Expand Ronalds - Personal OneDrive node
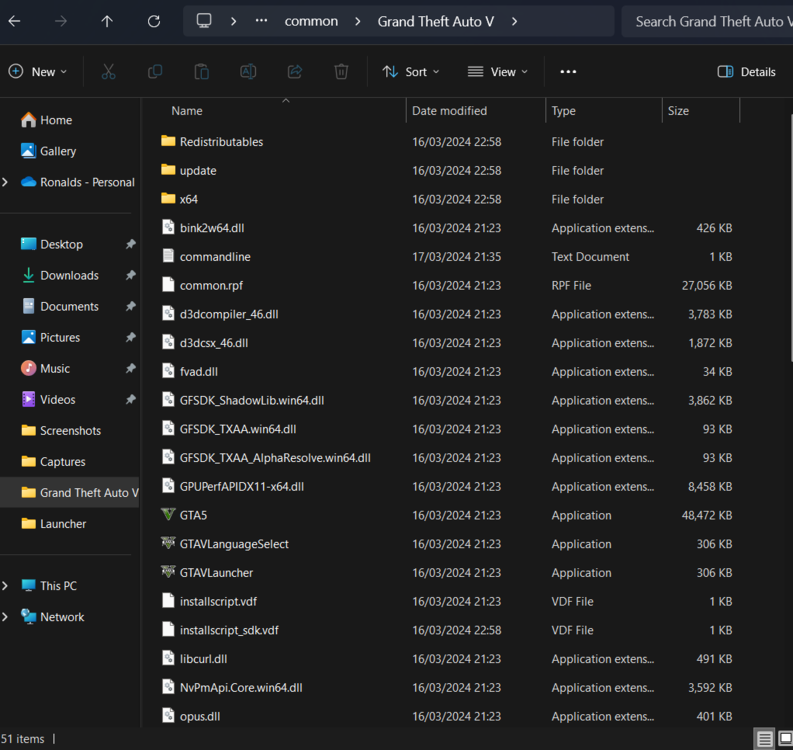This screenshot has width=793, height=750. coord(5,182)
